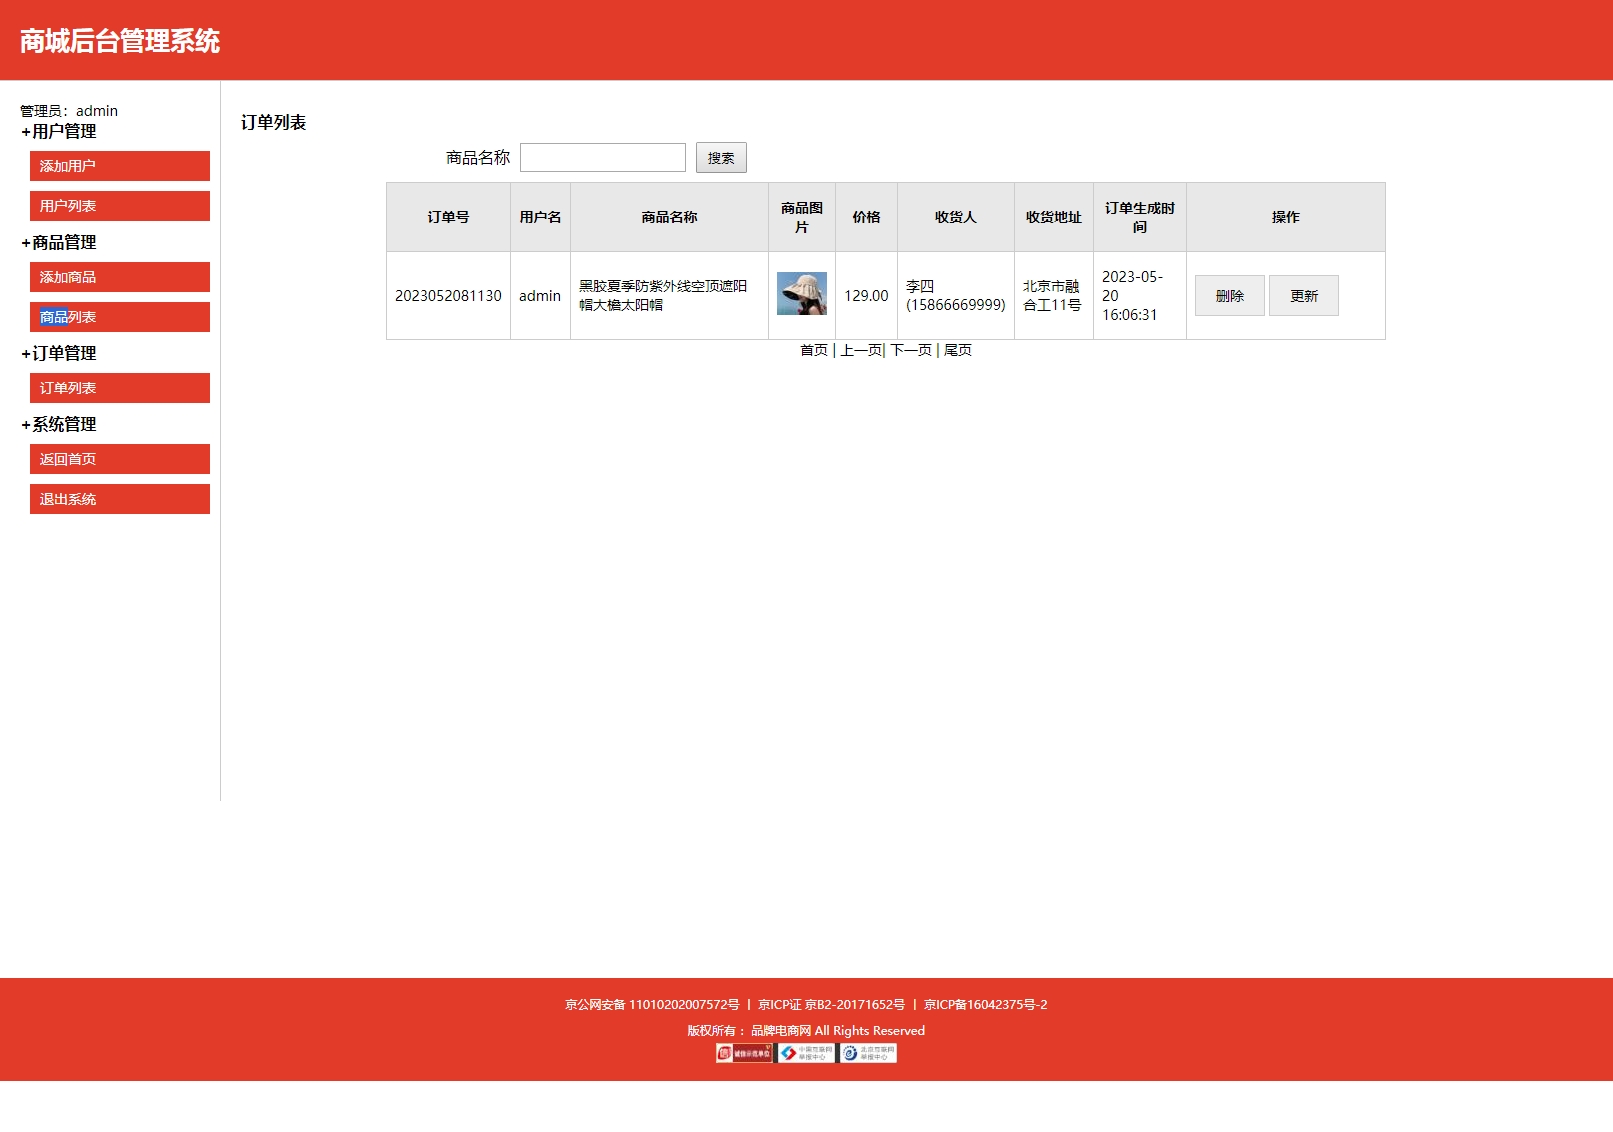Click the 中国互联网举报中心 footer badge
The height and width of the screenshot is (1132, 1613).
(x=806, y=1053)
